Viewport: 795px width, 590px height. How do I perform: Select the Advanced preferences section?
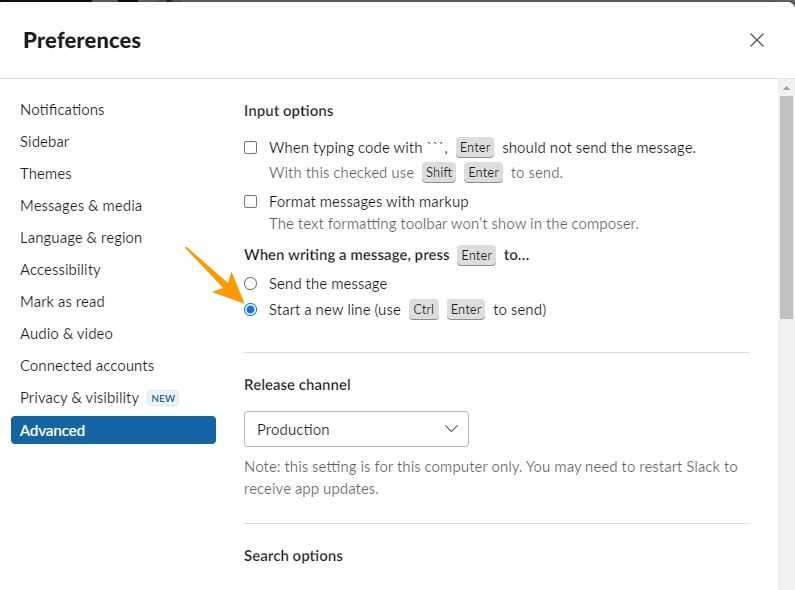click(114, 430)
